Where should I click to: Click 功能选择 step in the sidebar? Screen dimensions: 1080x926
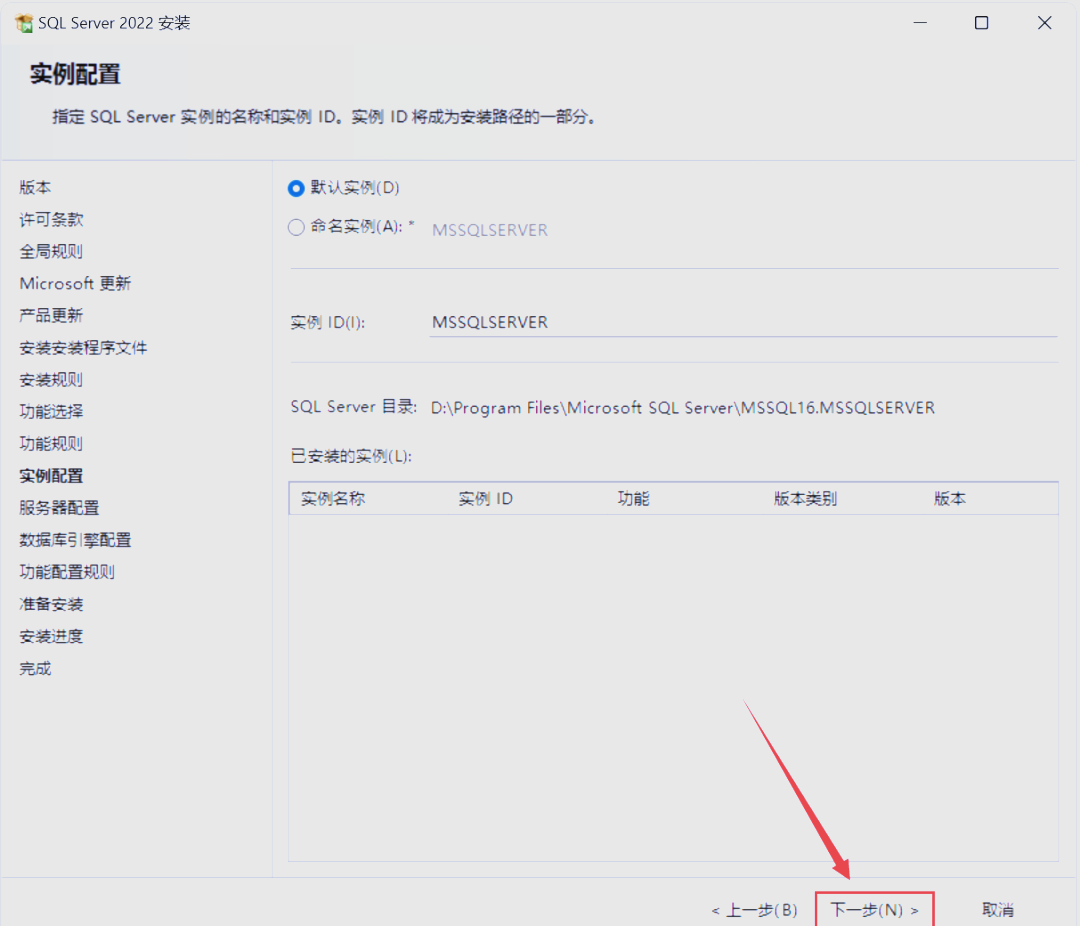(x=51, y=412)
